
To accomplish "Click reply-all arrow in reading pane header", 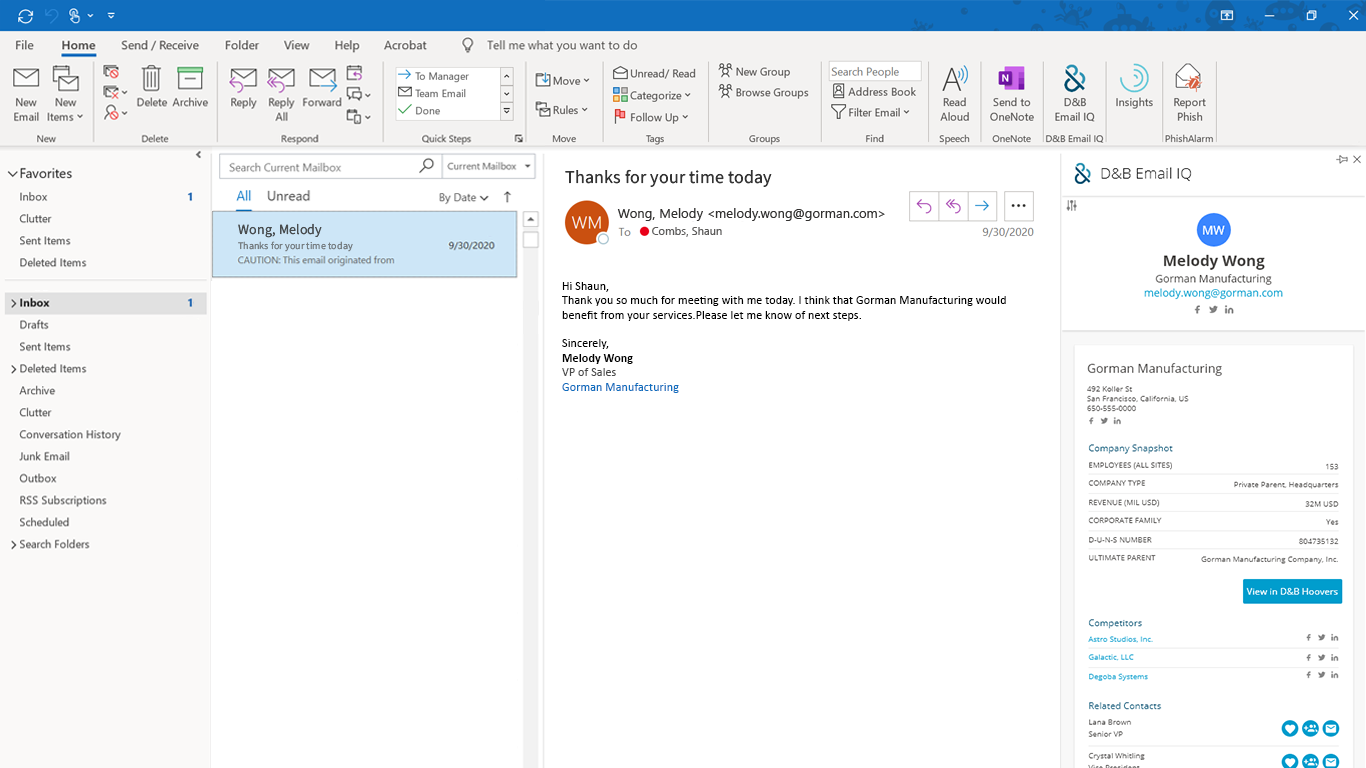I will pyautogui.click(x=953, y=206).
